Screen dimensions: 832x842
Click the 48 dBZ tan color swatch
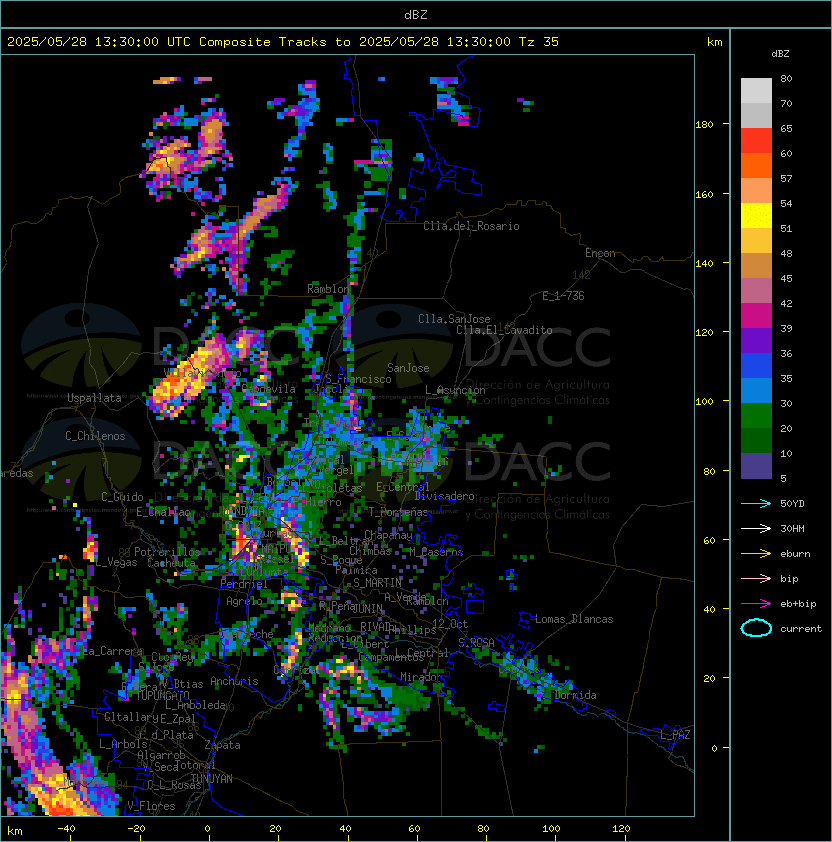756,266
